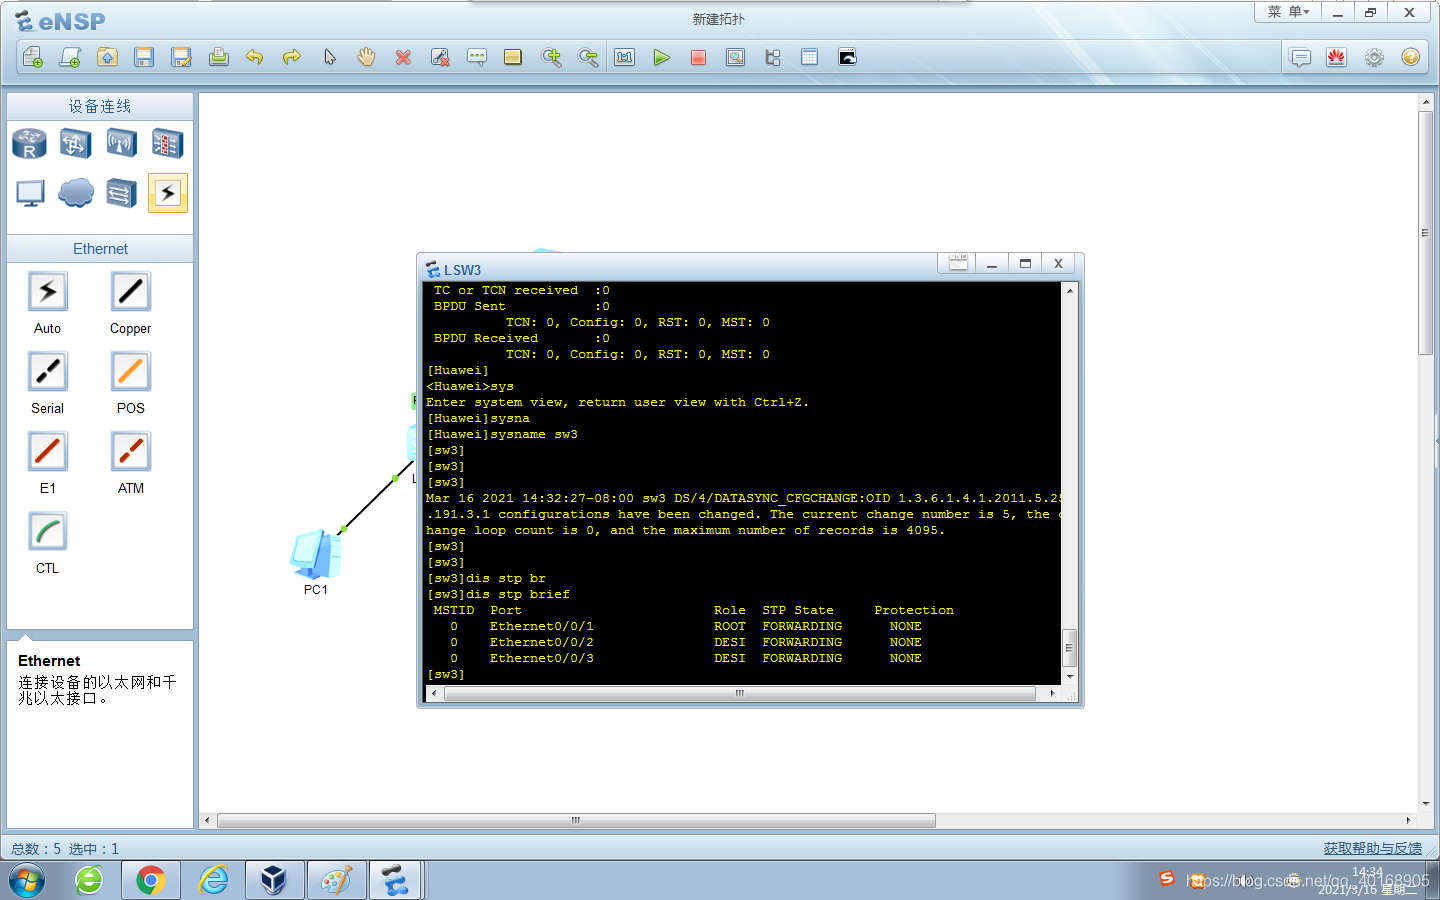Choose the Copper cable type
The height and width of the screenshot is (900, 1440).
(x=130, y=292)
